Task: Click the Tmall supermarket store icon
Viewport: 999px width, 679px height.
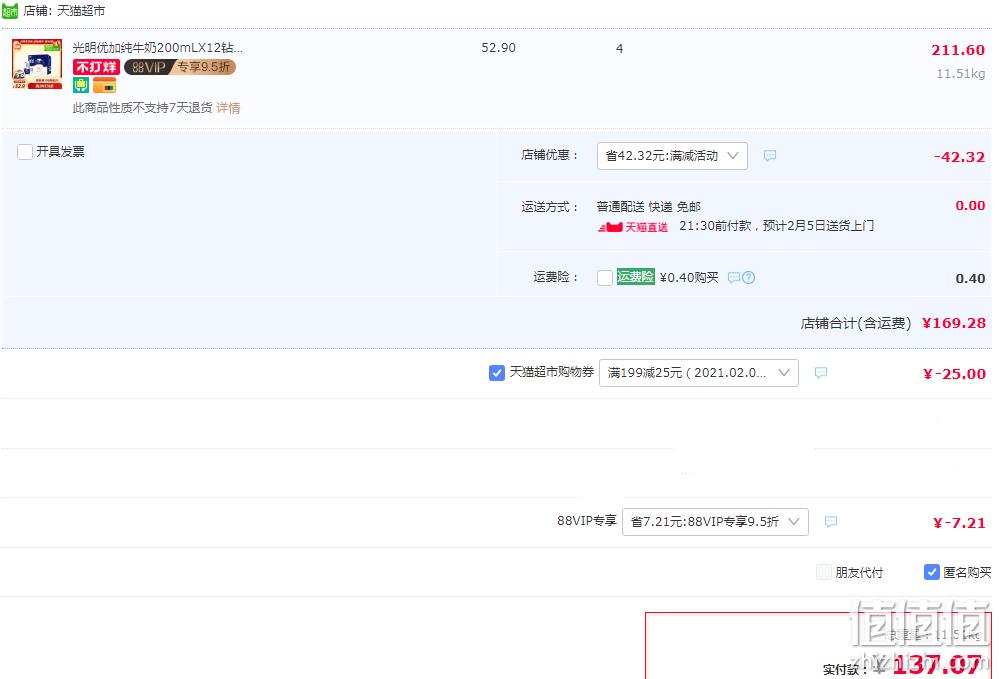Action: (10, 11)
